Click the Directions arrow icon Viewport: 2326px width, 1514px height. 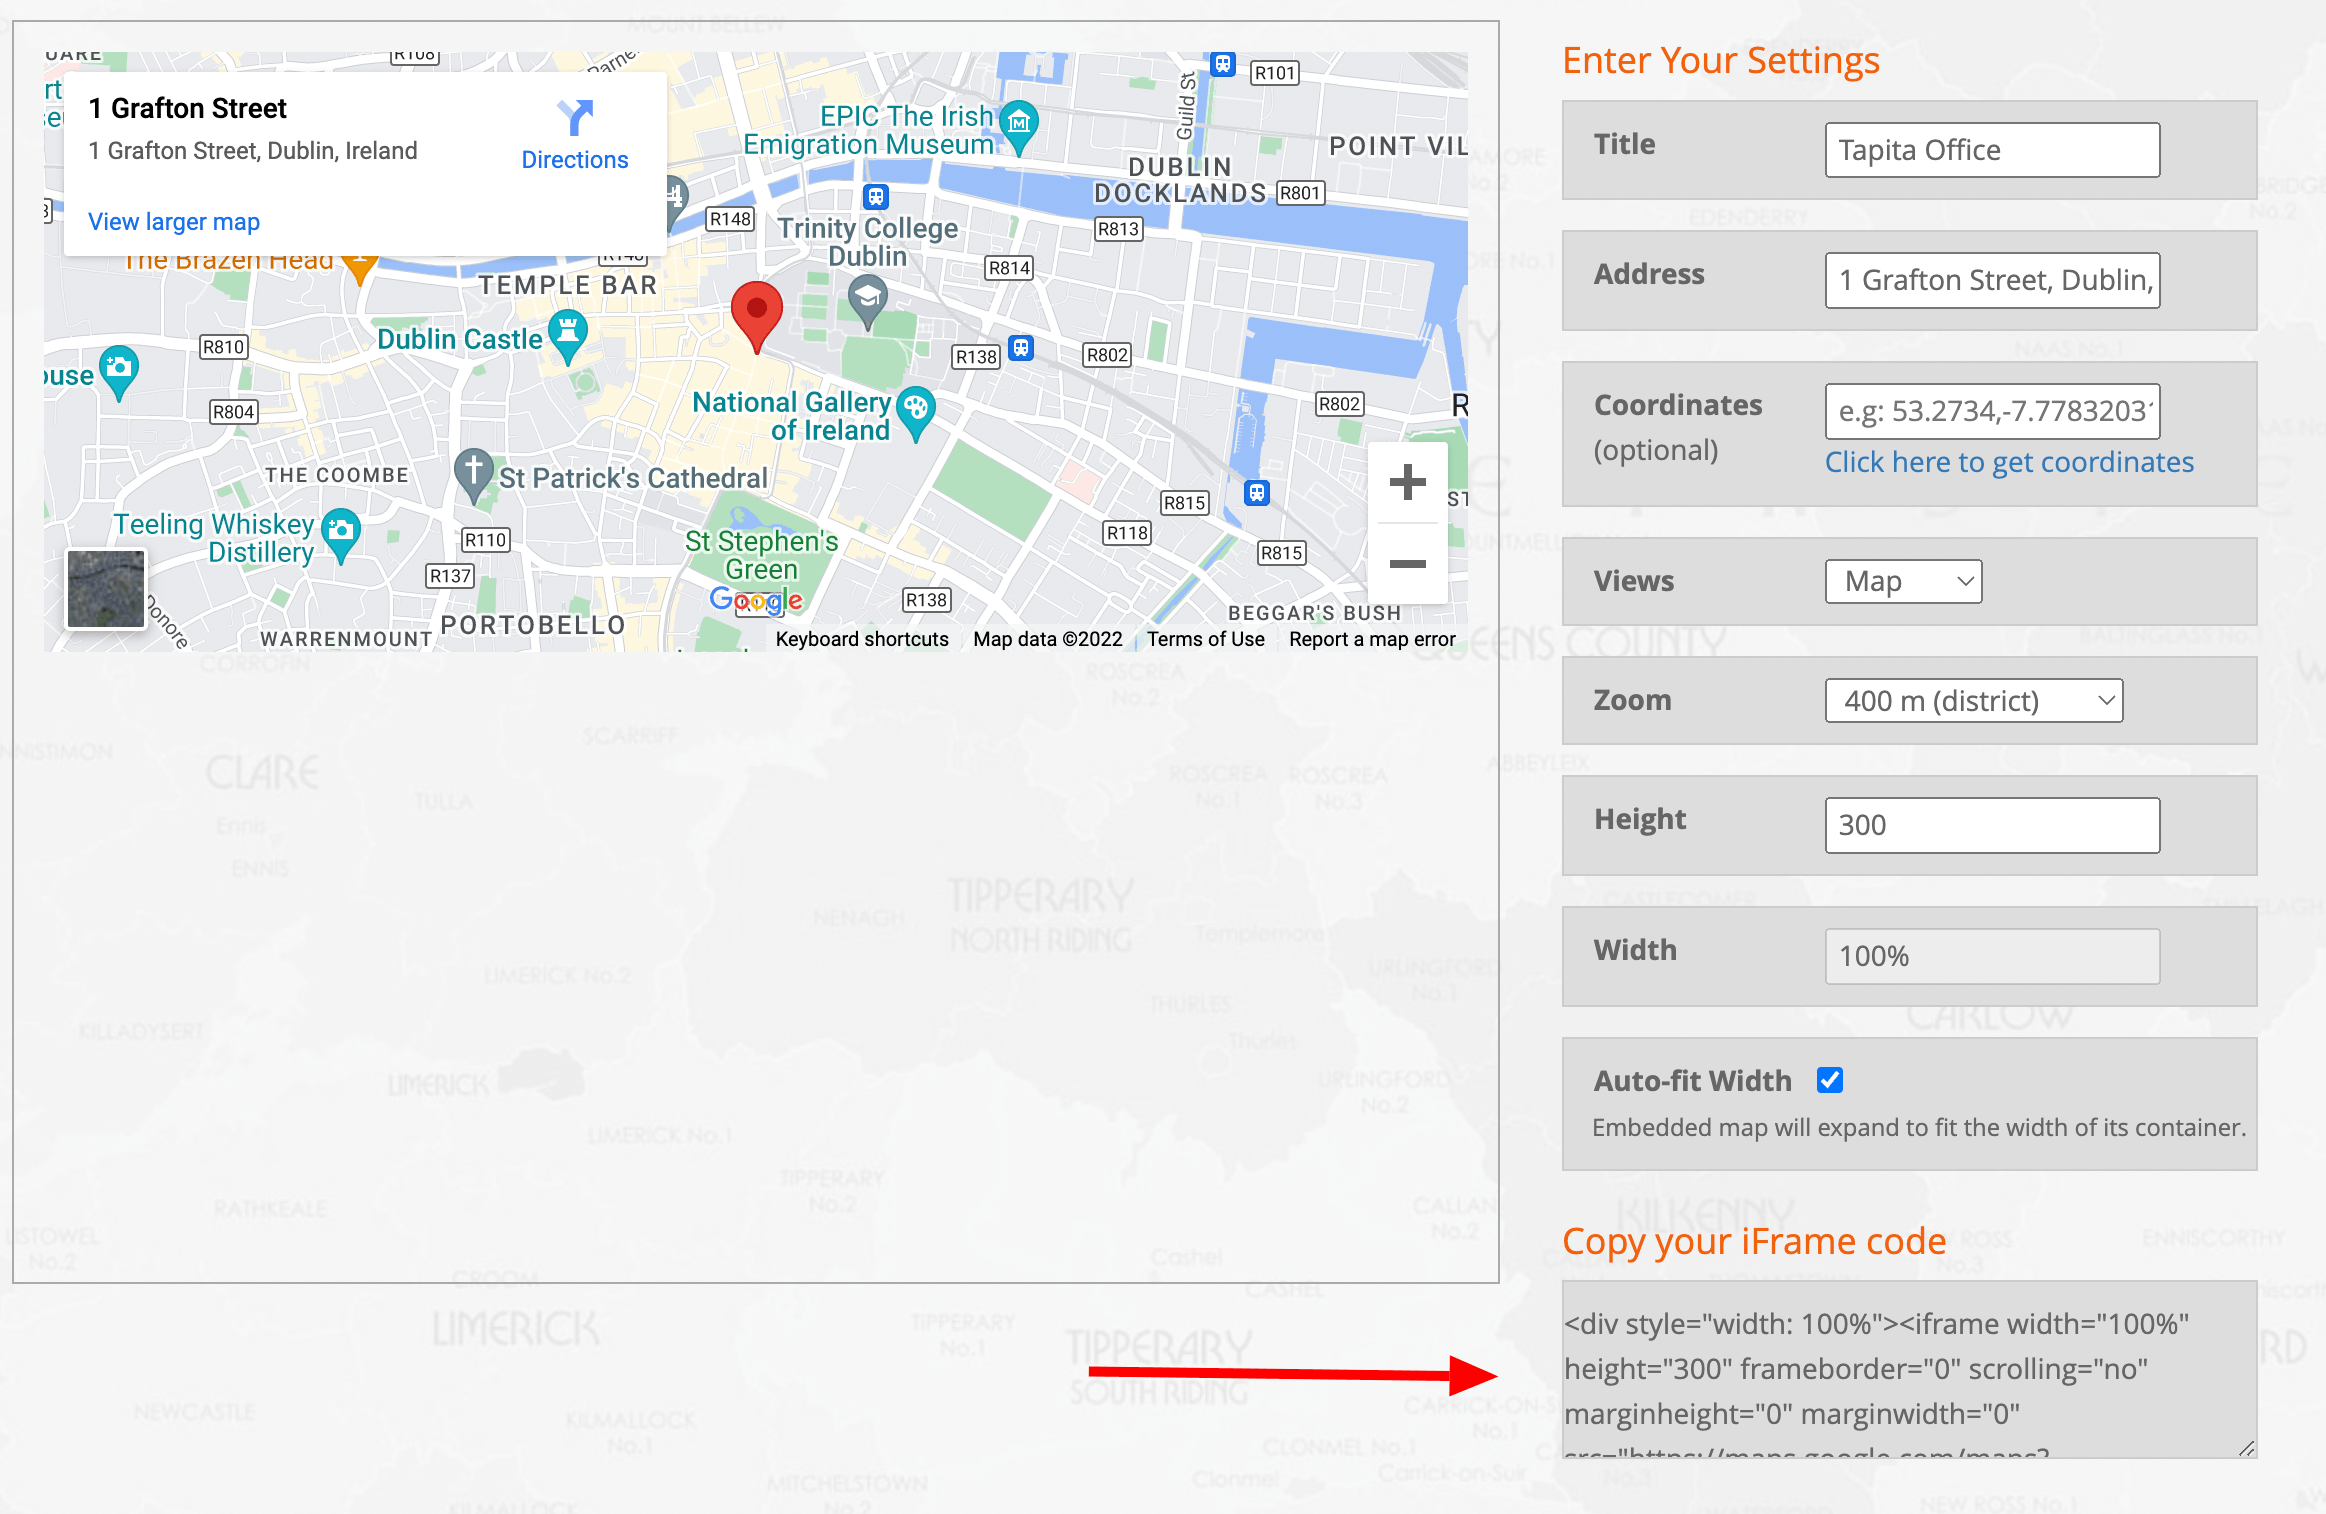(575, 118)
